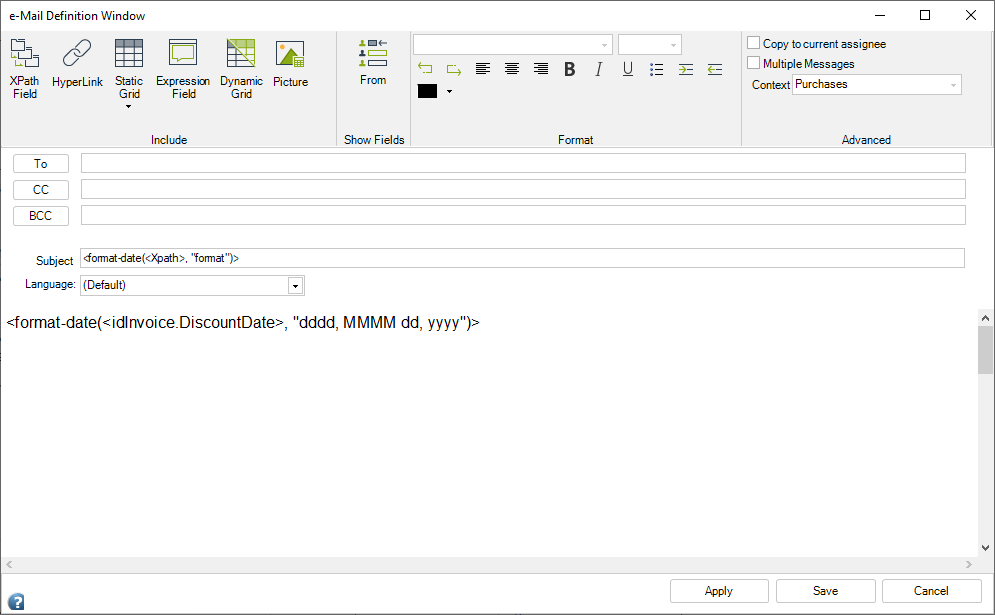Center align the text
This screenshot has width=995, height=615.
point(512,69)
